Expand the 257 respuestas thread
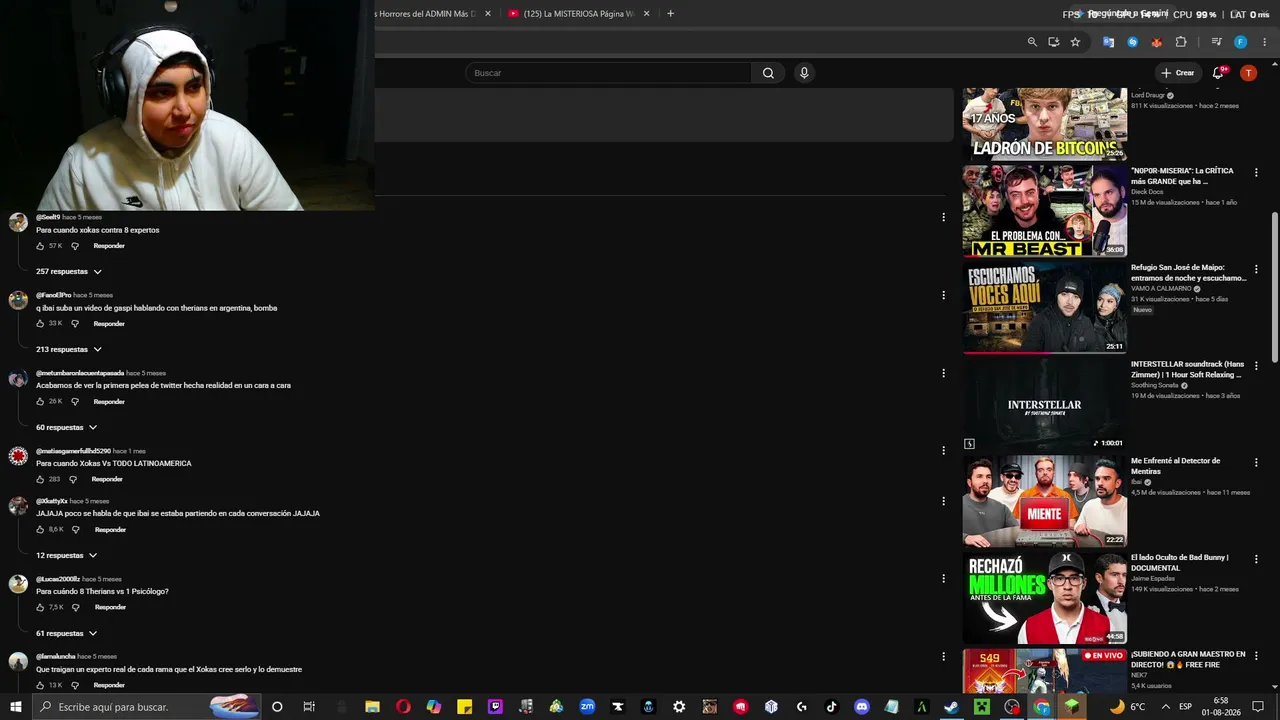The height and width of the screenshot is (720, 1280). point(69,272)
